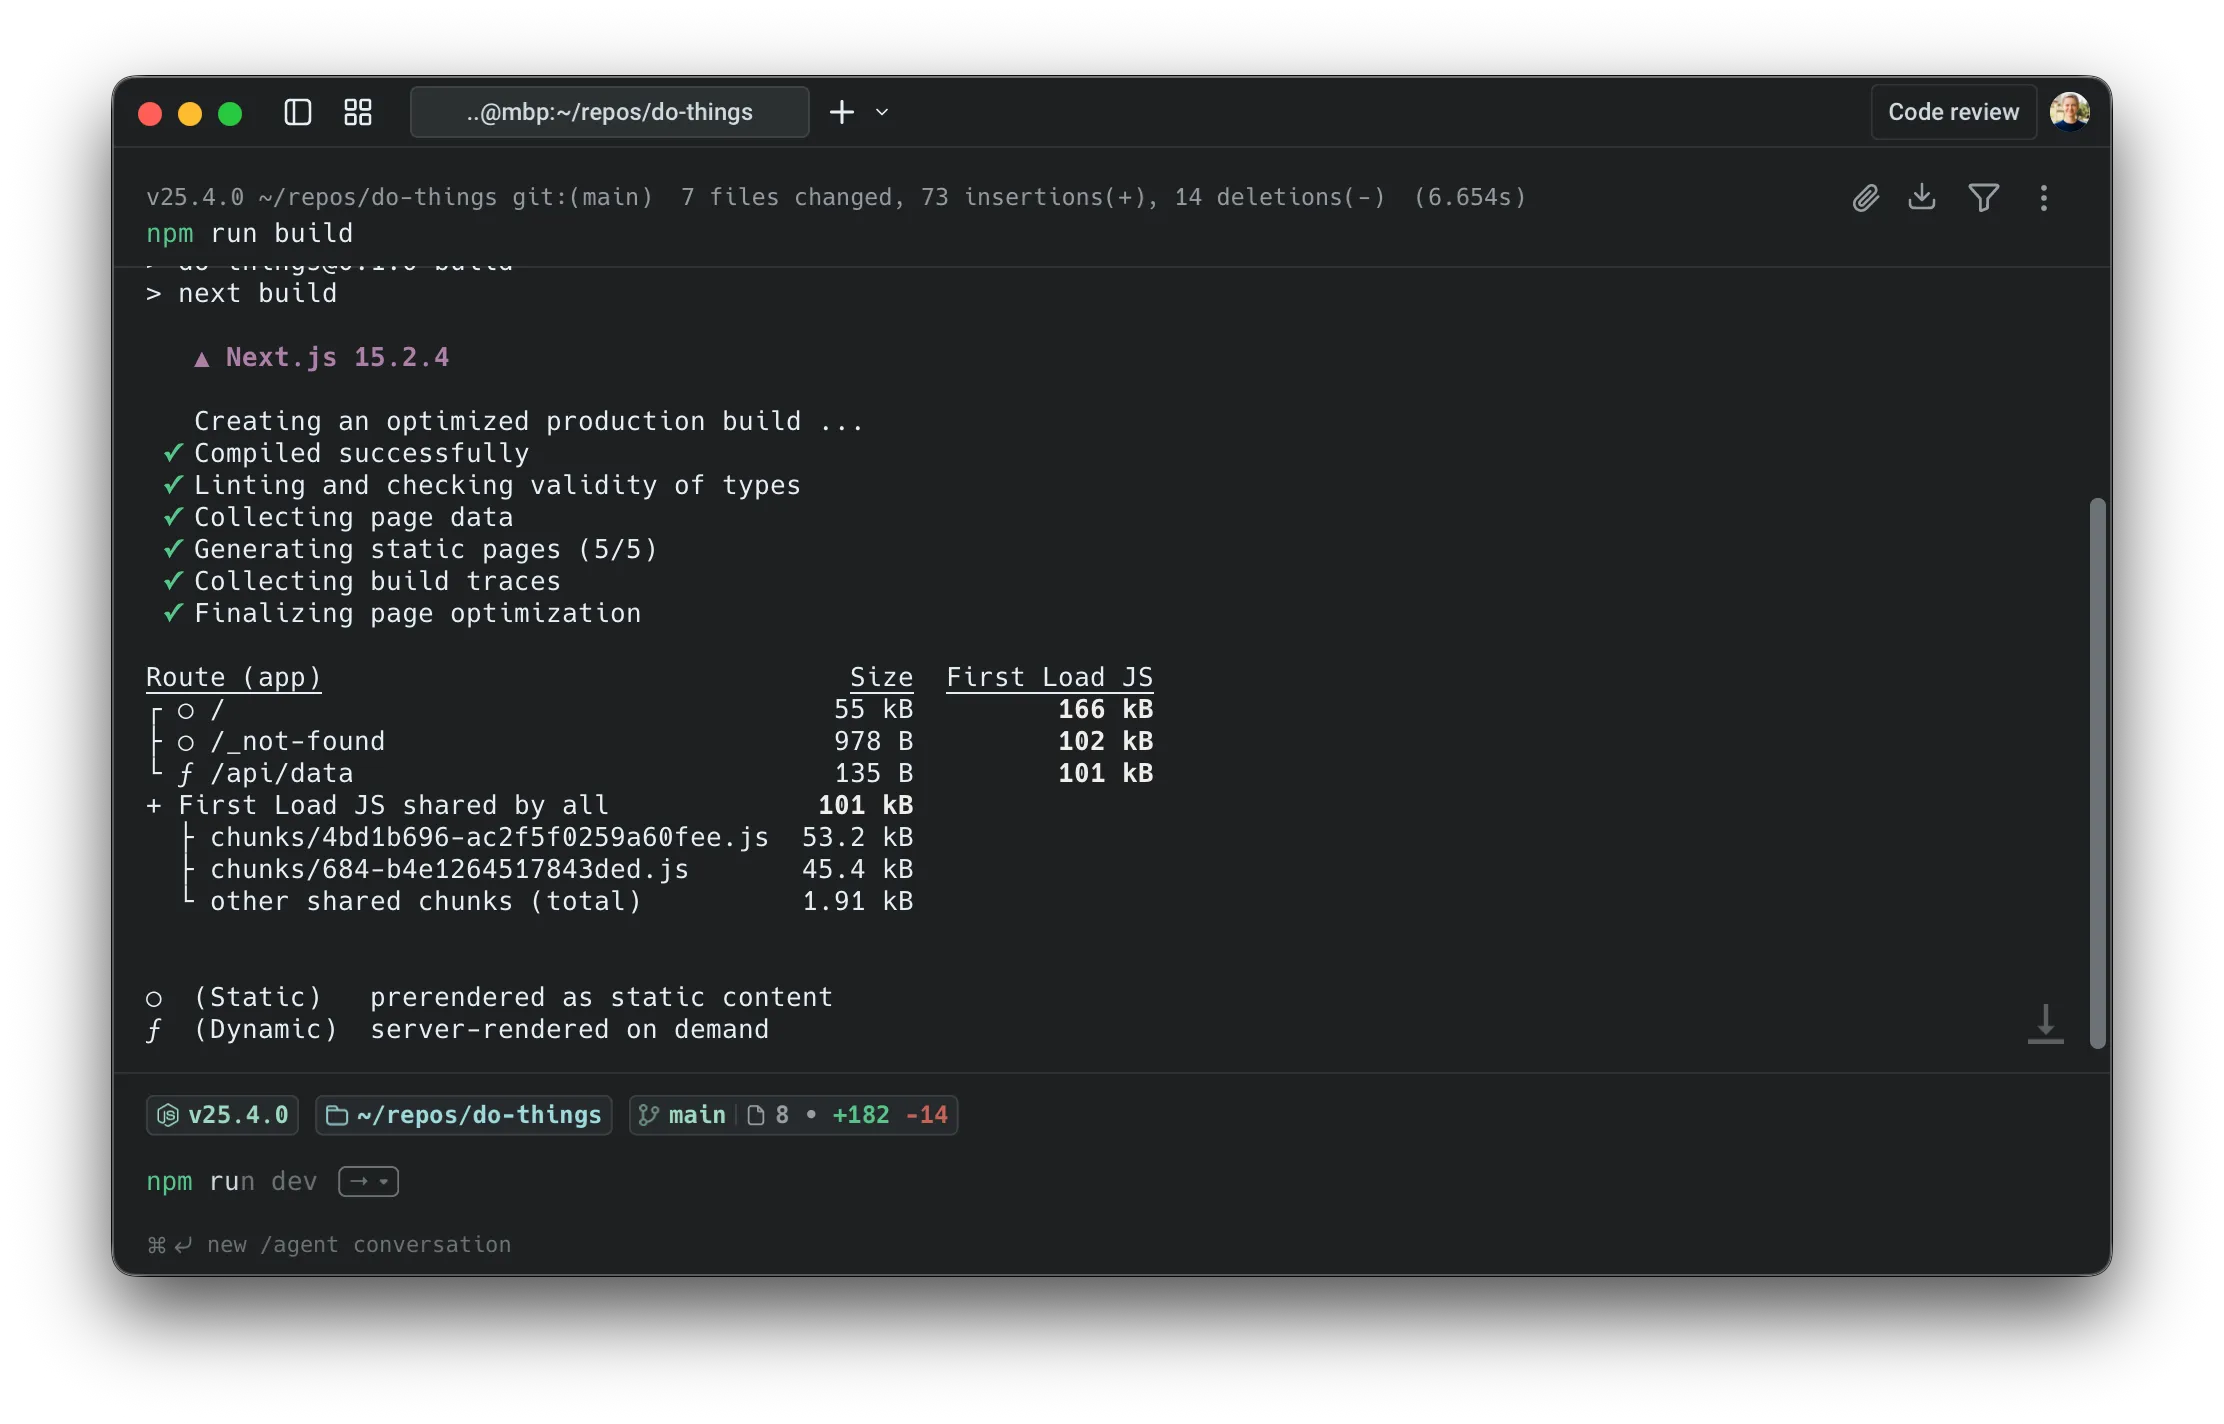Screen dimensions: 2224x1424
Task: Open a new tab with the plus icon
Action: 840,112
